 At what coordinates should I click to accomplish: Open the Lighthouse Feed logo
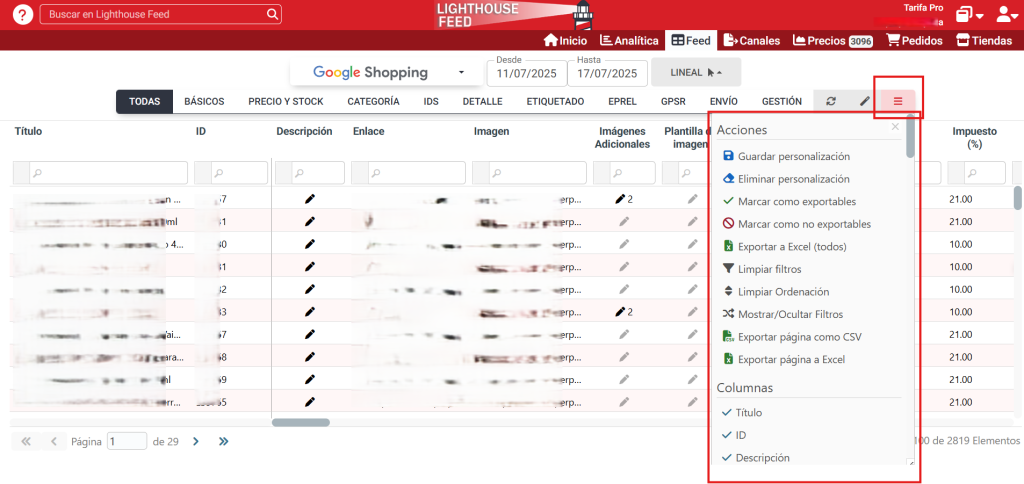(513, 14)
